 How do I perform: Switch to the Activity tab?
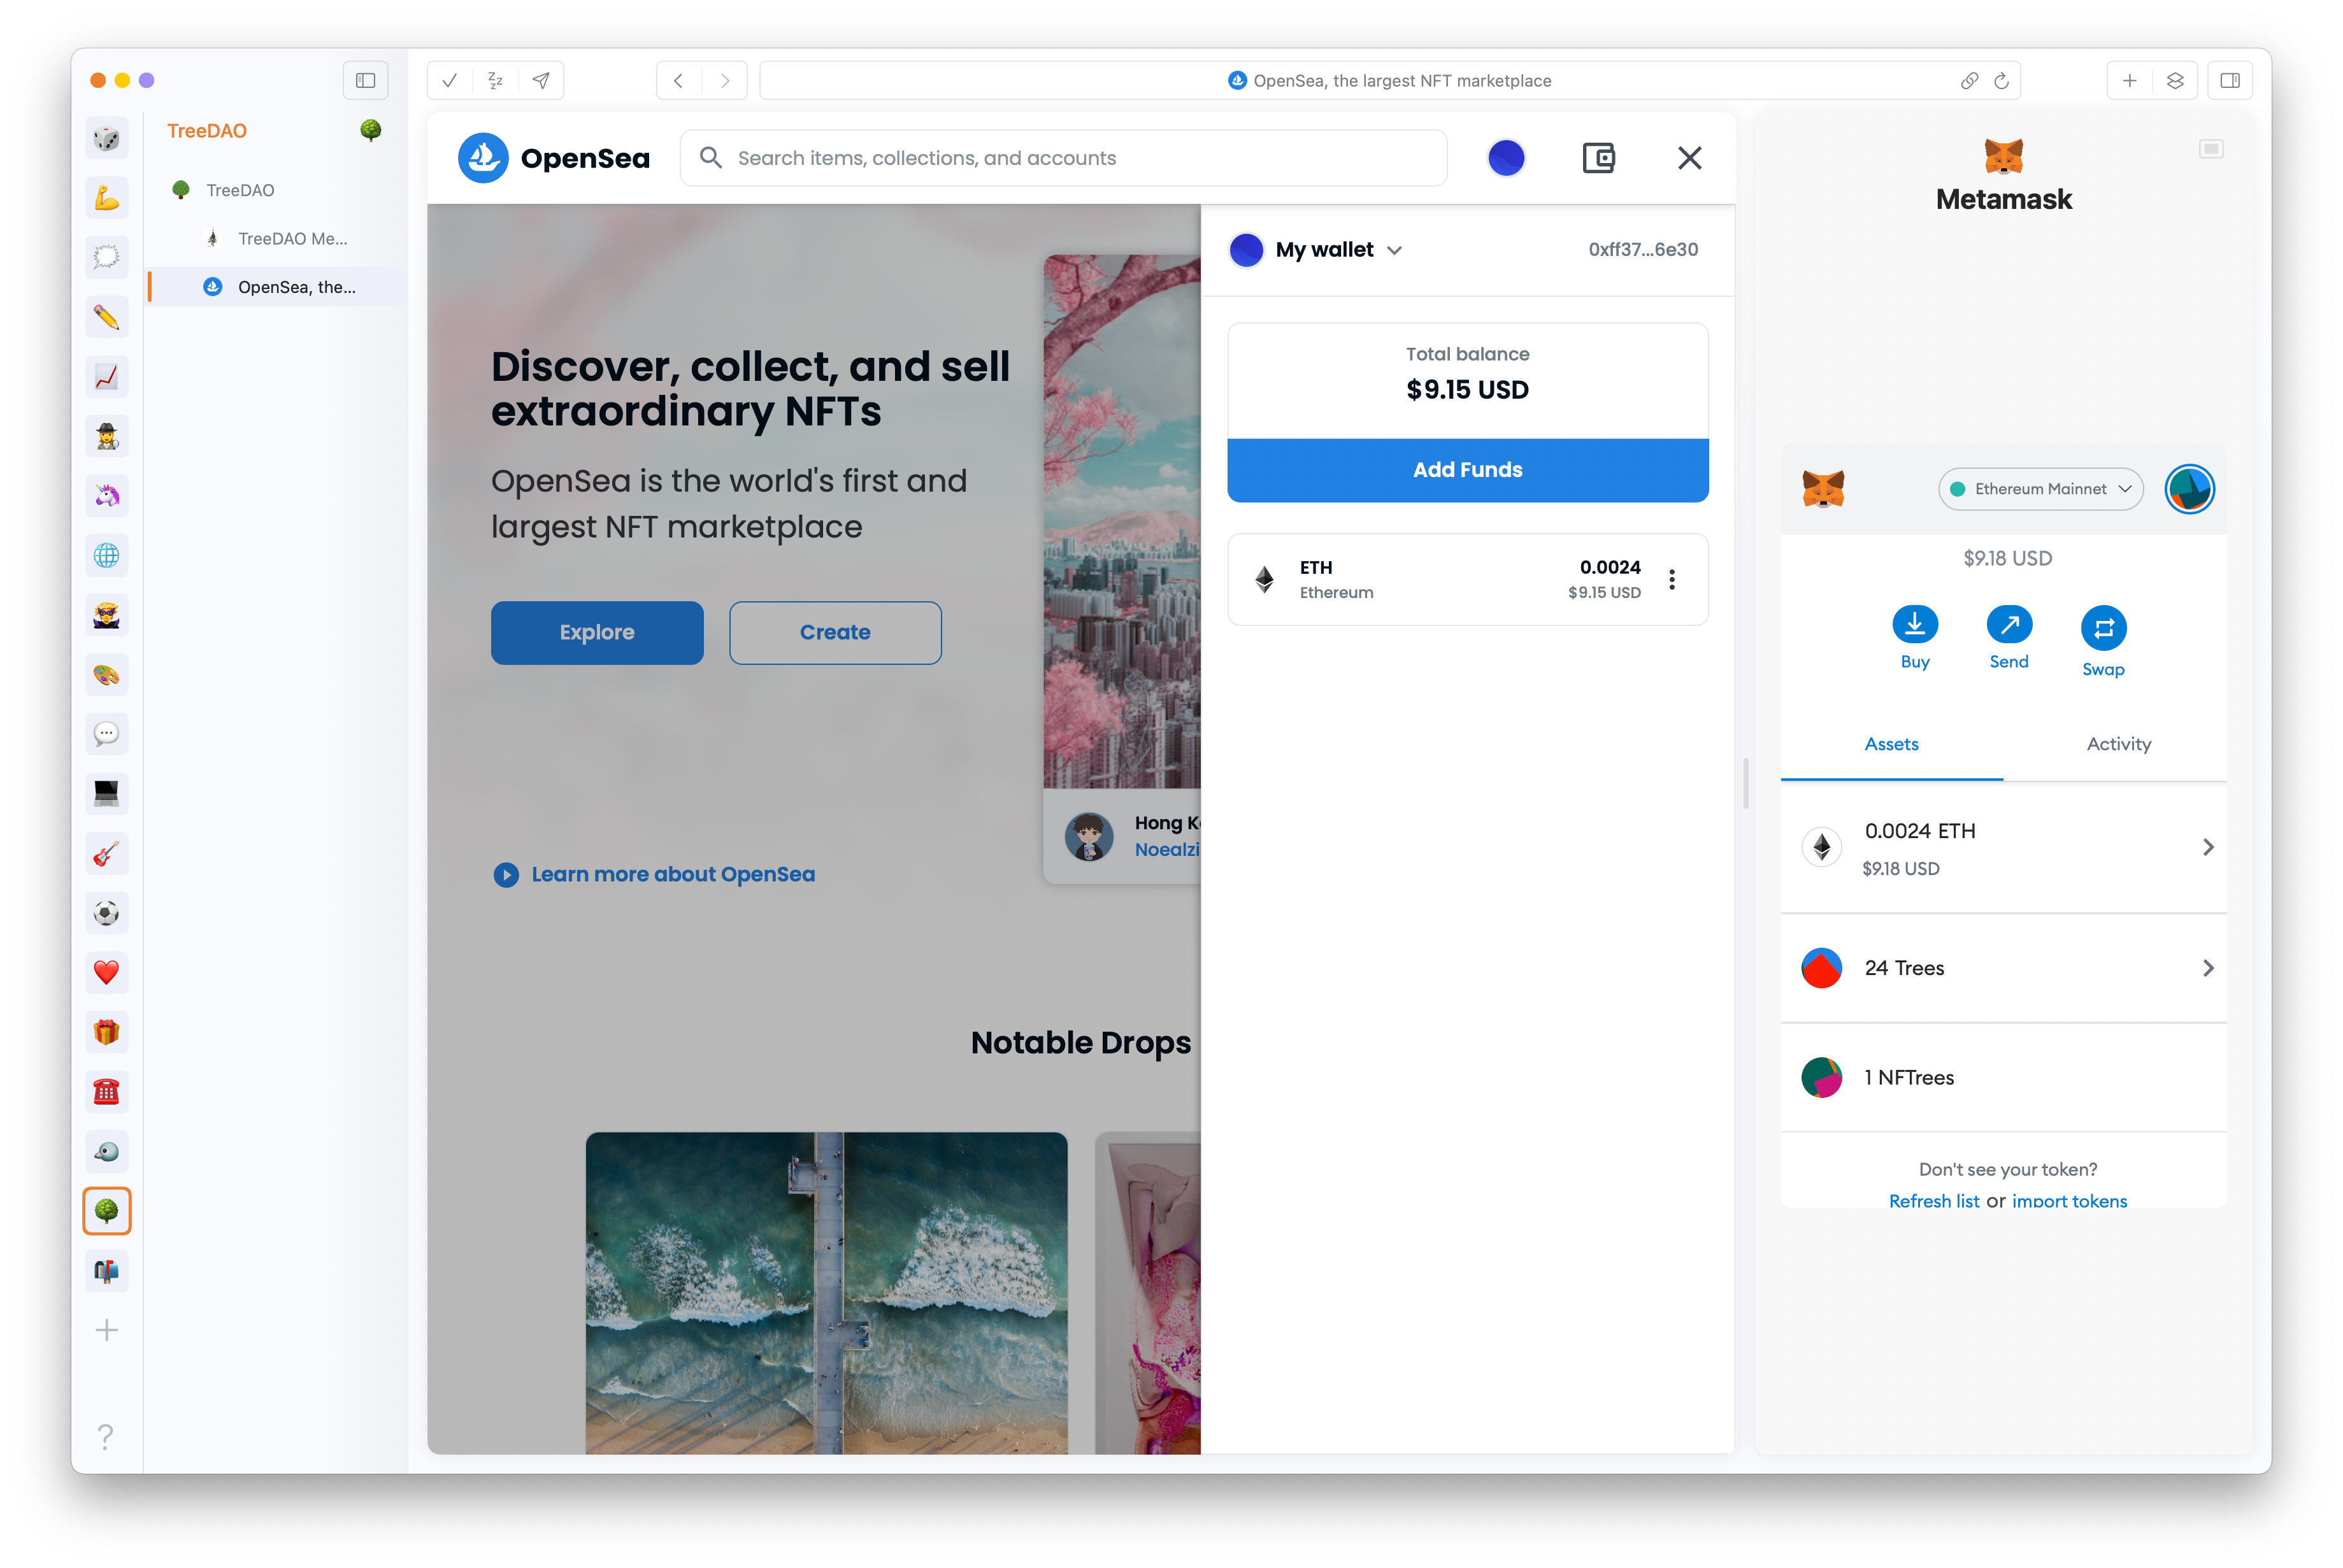2118,744
